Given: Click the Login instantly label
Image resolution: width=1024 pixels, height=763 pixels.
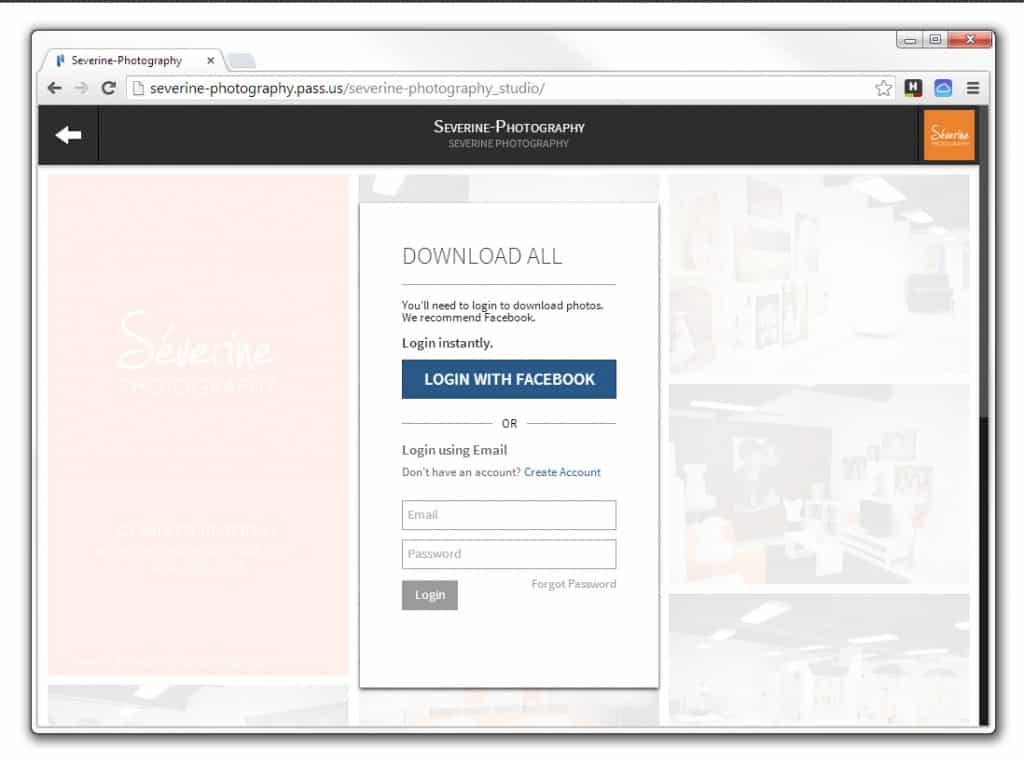Looking at the screenshot, I should coord(447,343).
